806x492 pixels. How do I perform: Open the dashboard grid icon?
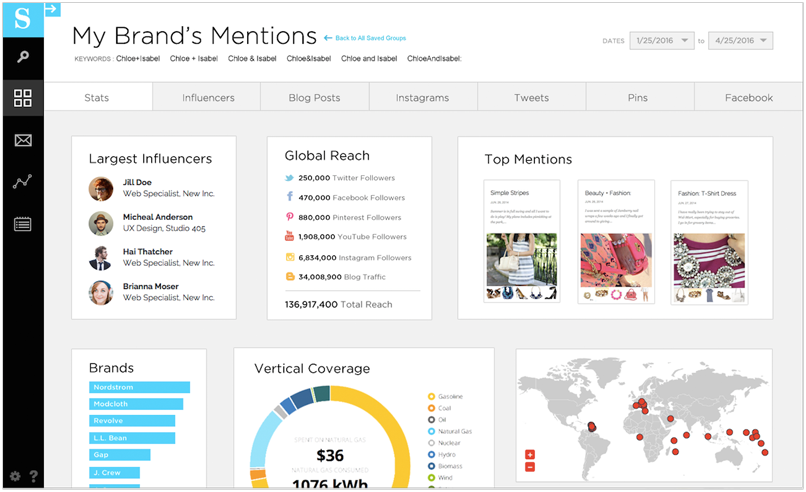tap(23, 98)
